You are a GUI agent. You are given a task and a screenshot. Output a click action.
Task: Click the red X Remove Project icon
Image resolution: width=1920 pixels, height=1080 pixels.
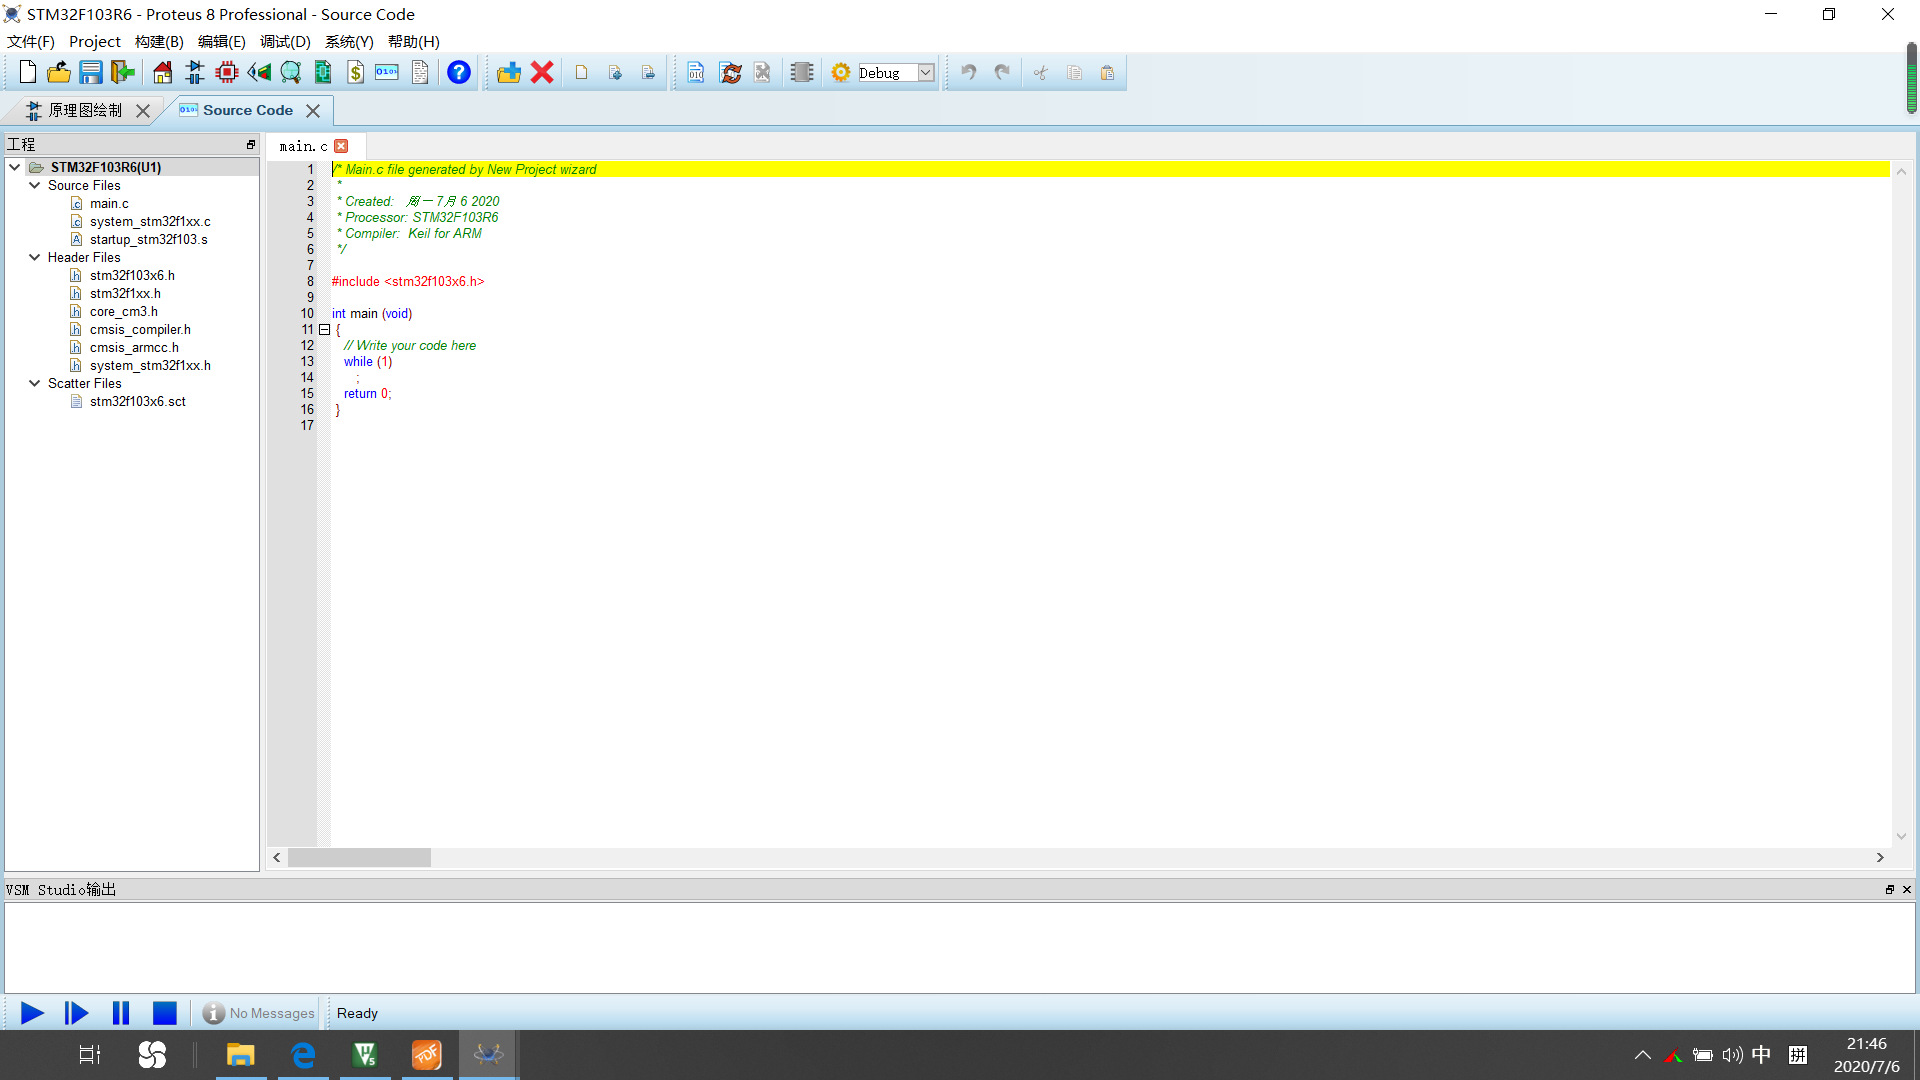click(542, 72)
